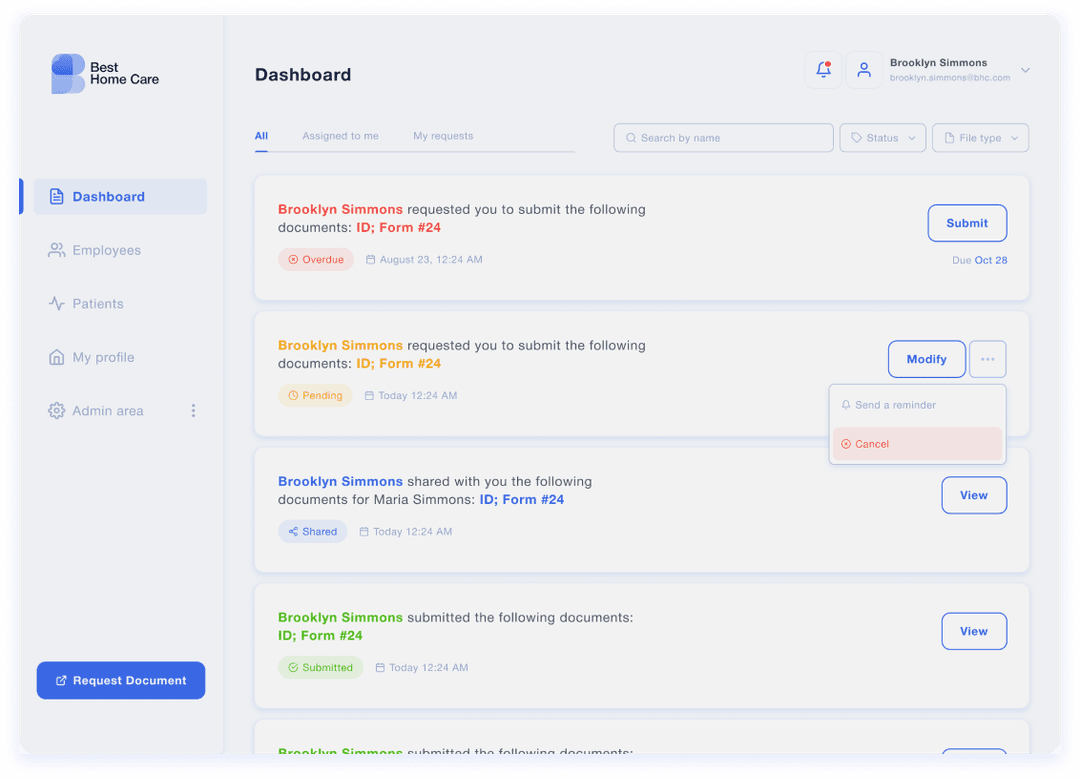Image resolution: width=1080 pixels, height=779 pixels.
Task: Open the File type dropdown
Action: pos(979,137)
